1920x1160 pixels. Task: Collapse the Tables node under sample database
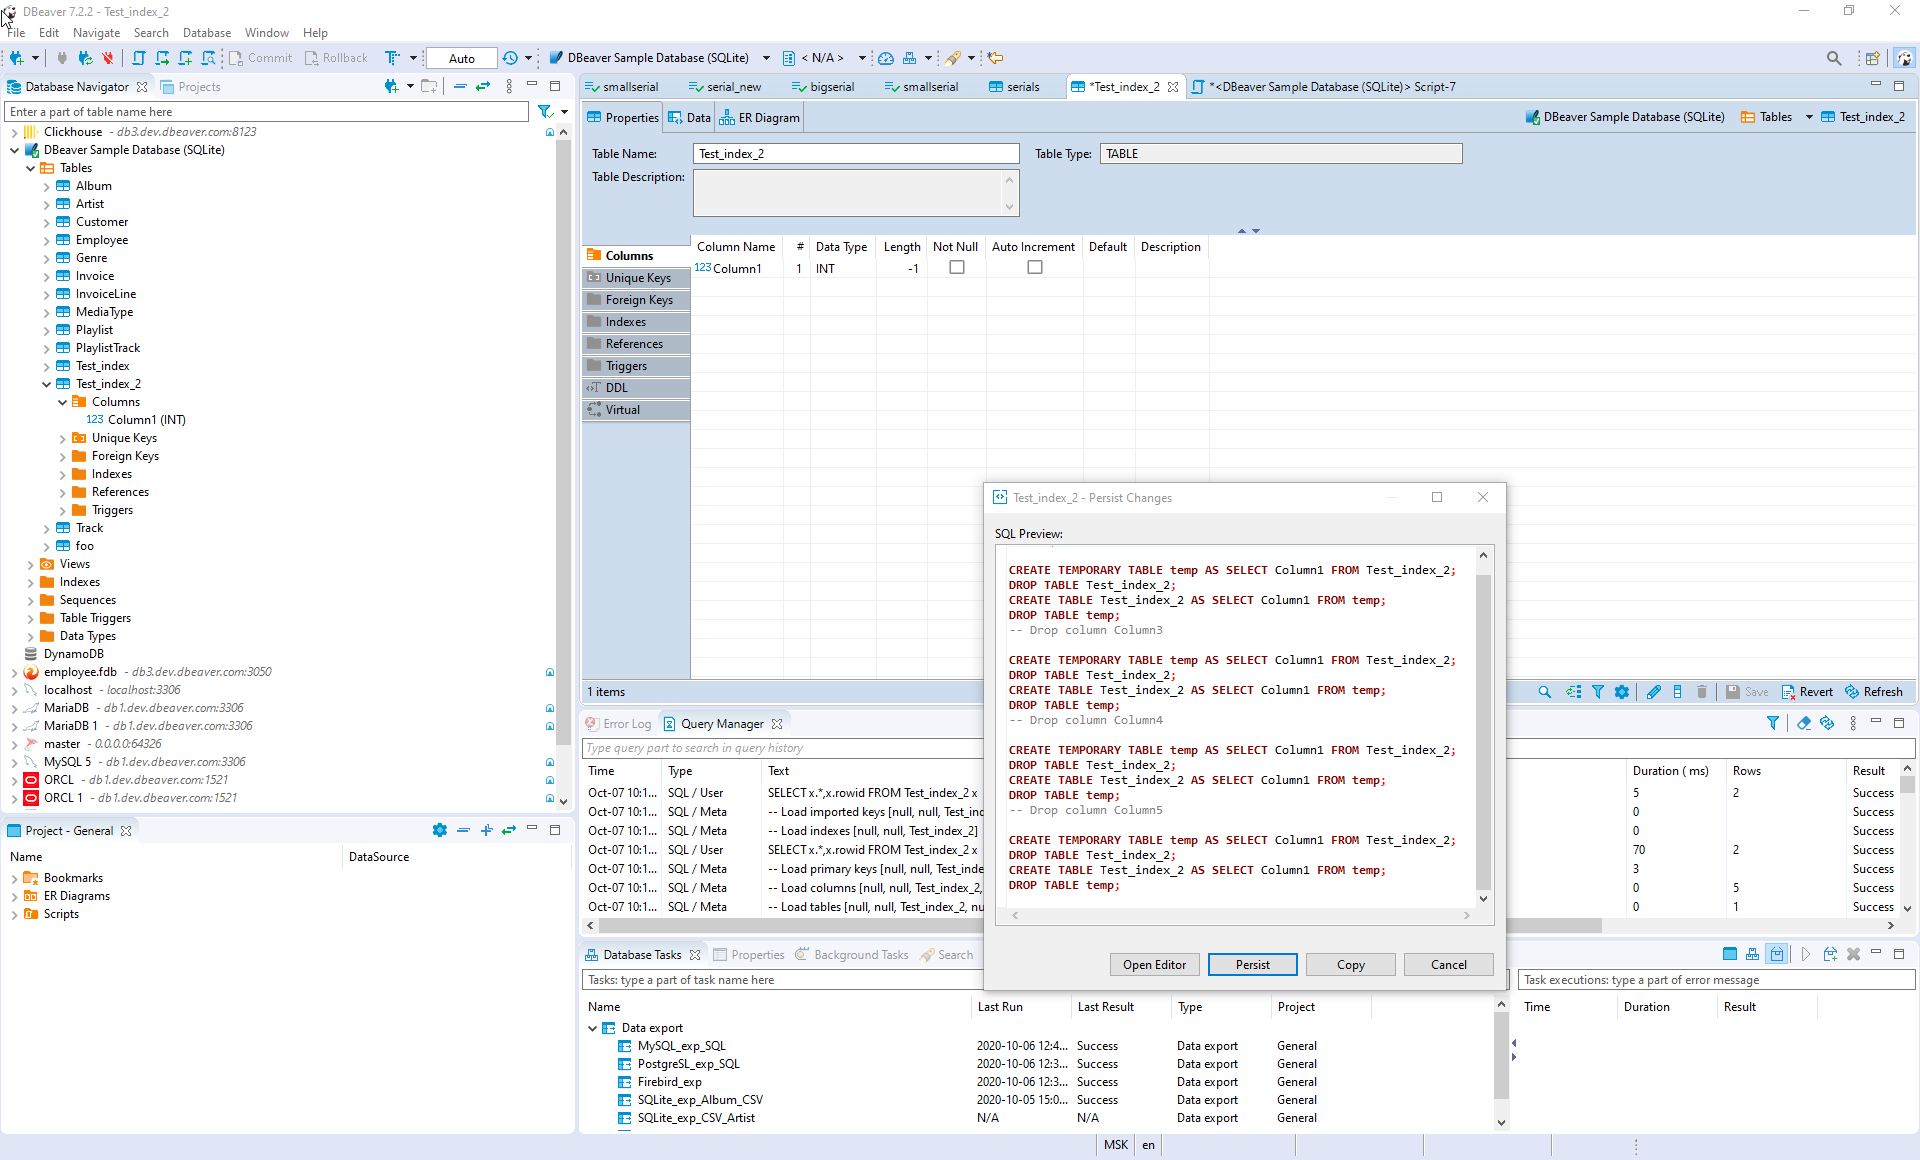[30, 167]
